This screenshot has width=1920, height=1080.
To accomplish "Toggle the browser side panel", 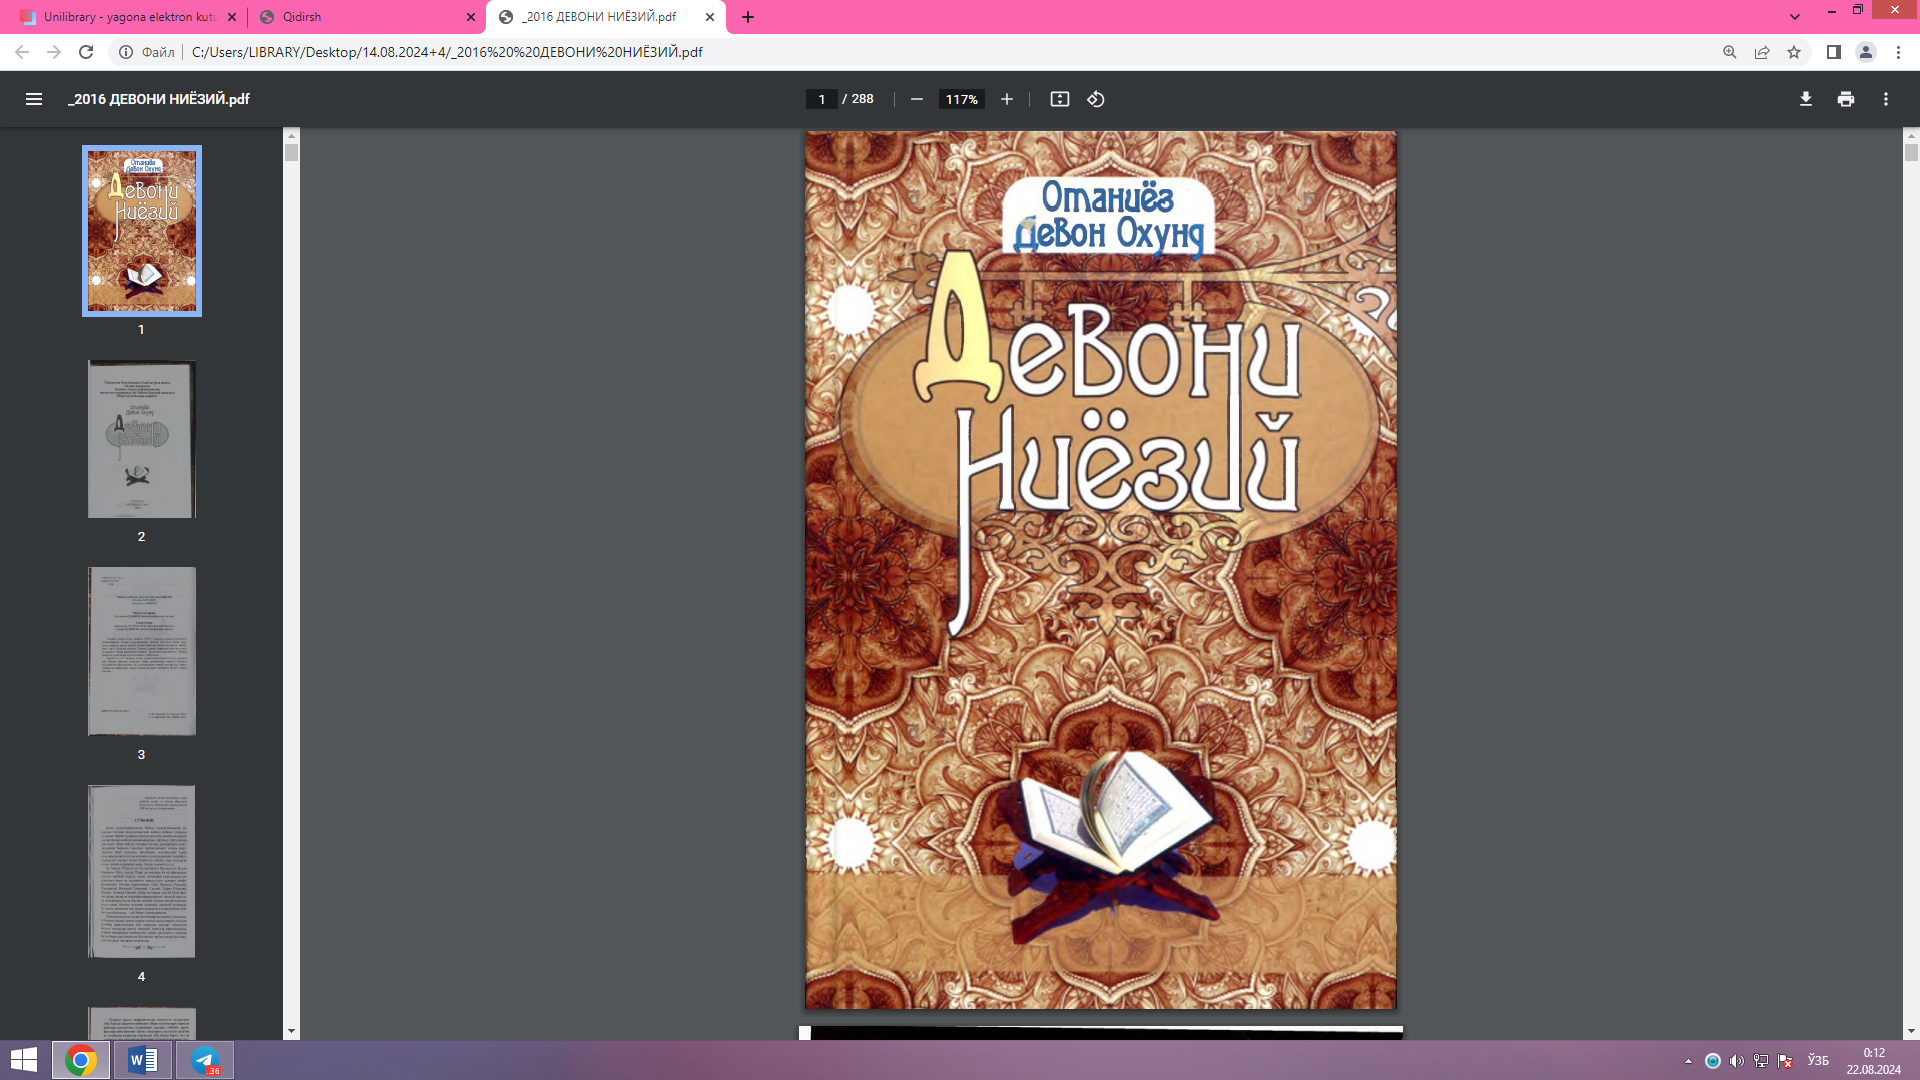I will coord(1834,52).
